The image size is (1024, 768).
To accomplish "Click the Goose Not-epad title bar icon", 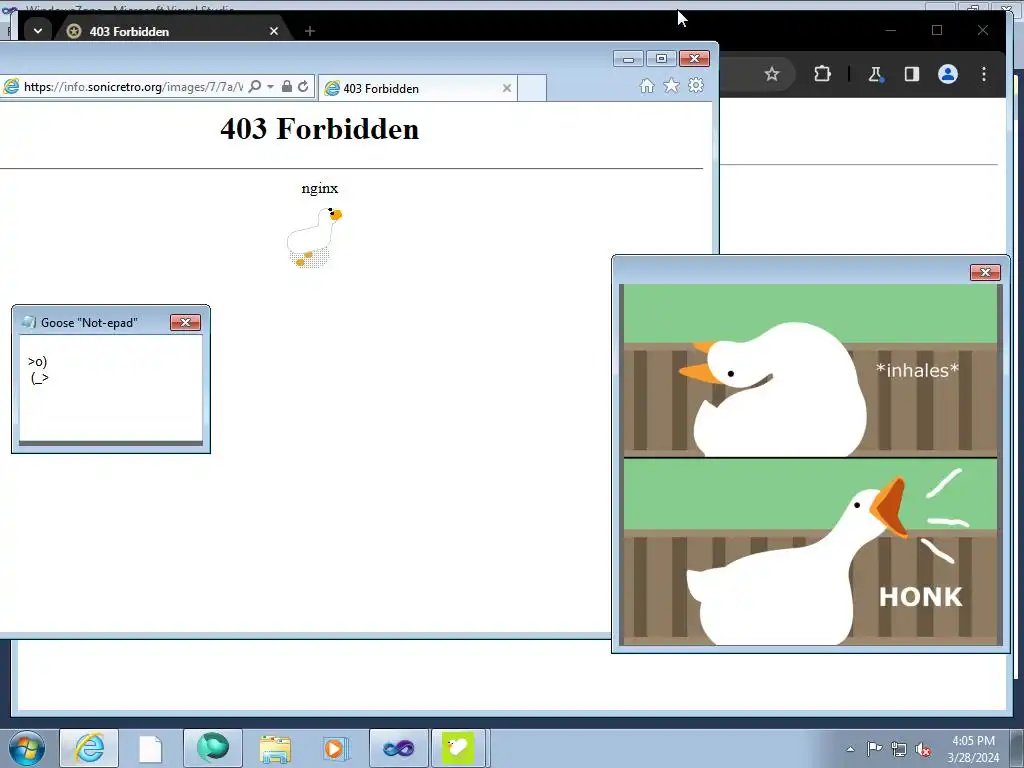I will point(29,322).
